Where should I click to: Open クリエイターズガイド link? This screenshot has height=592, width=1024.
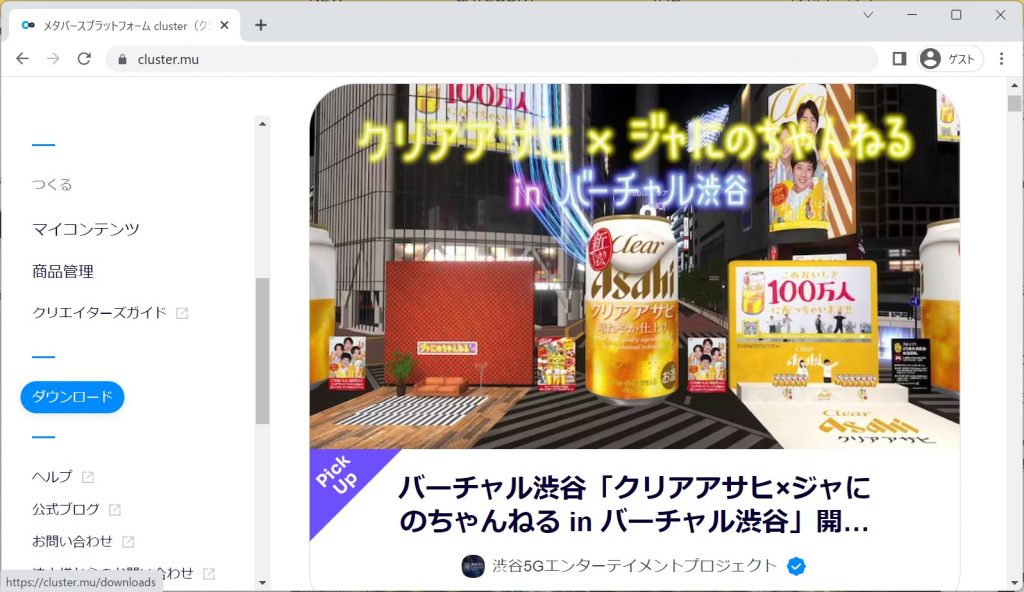point(99,312)
